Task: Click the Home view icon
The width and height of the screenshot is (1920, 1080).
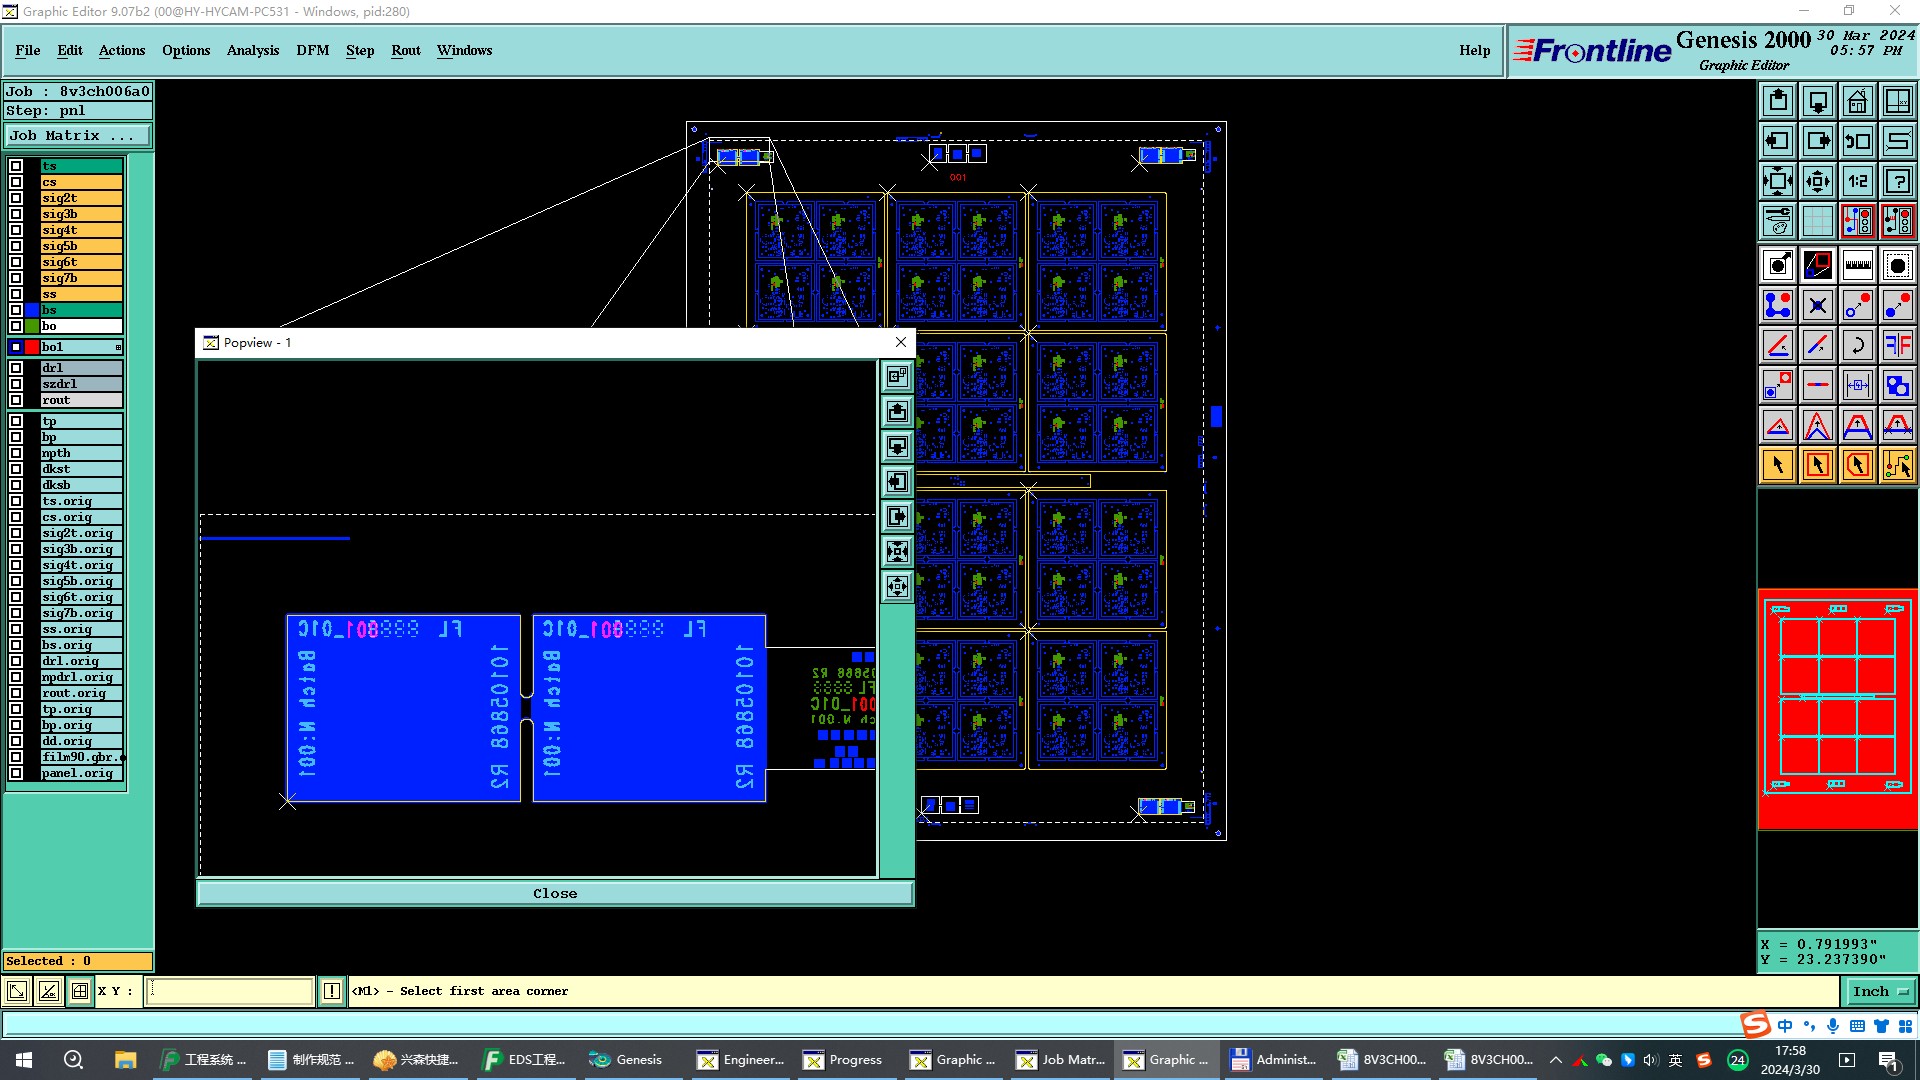Action: (x=1857, y=101)
